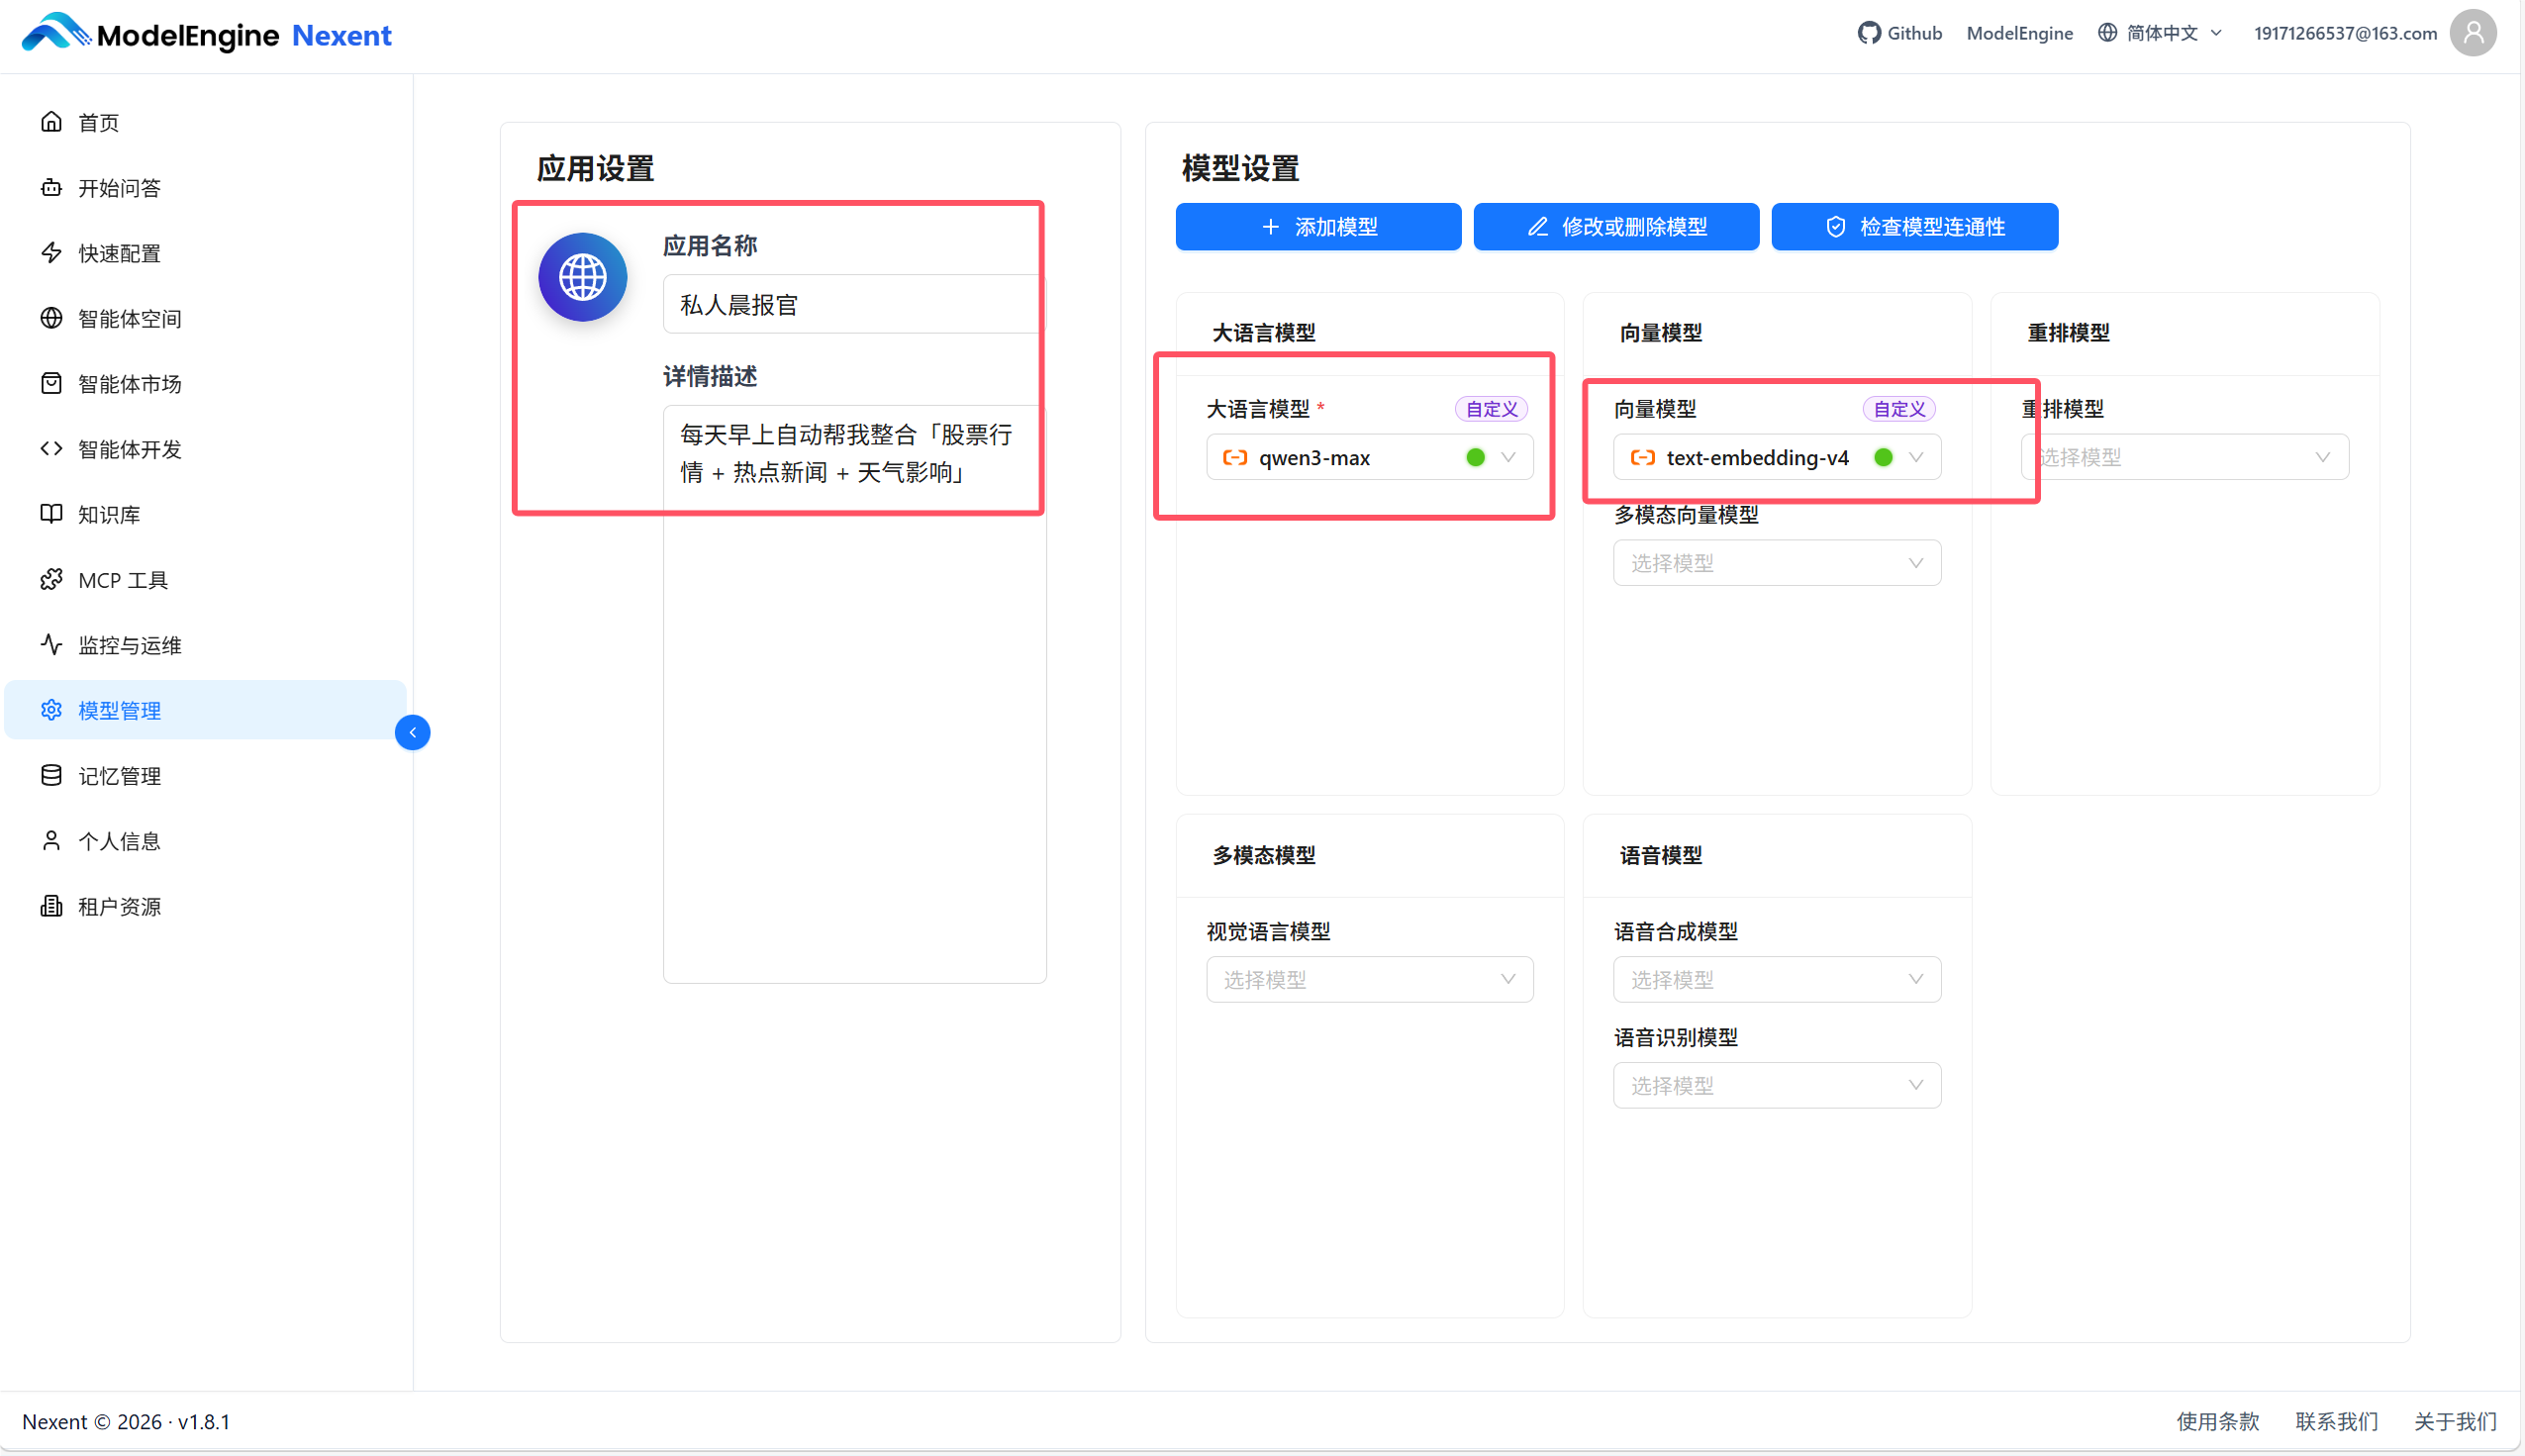Click the 应用名称 input field with 私人晨报官

(853, 304)
